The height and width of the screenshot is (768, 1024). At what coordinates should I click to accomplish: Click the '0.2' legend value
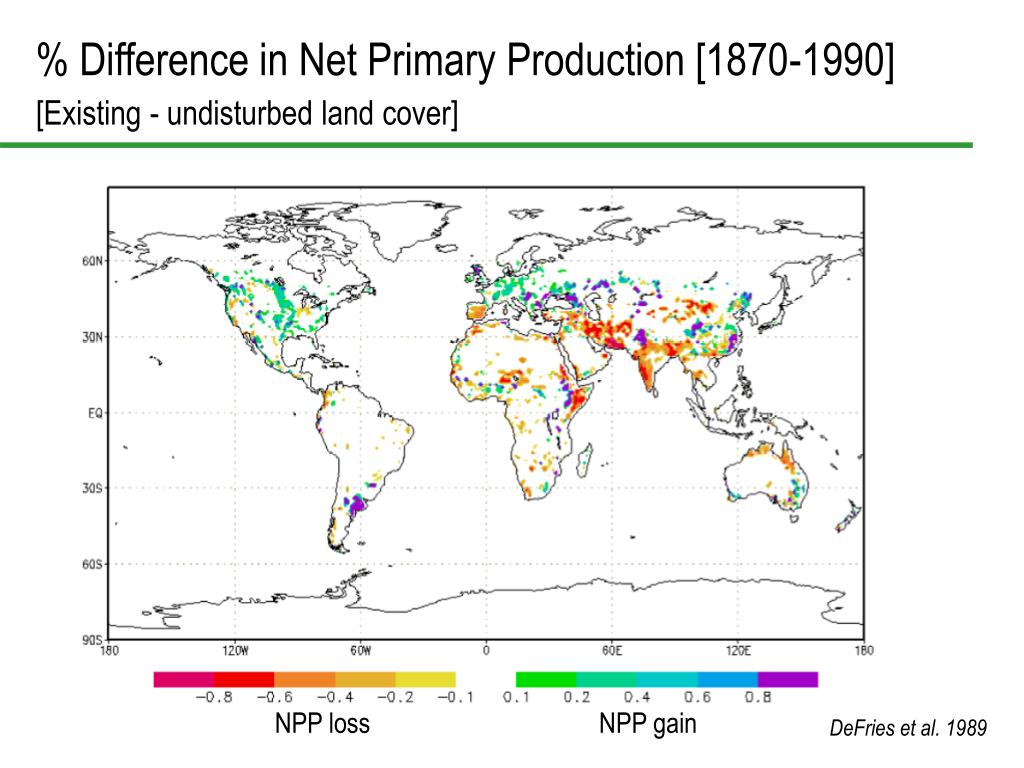(x=577, y=697)
